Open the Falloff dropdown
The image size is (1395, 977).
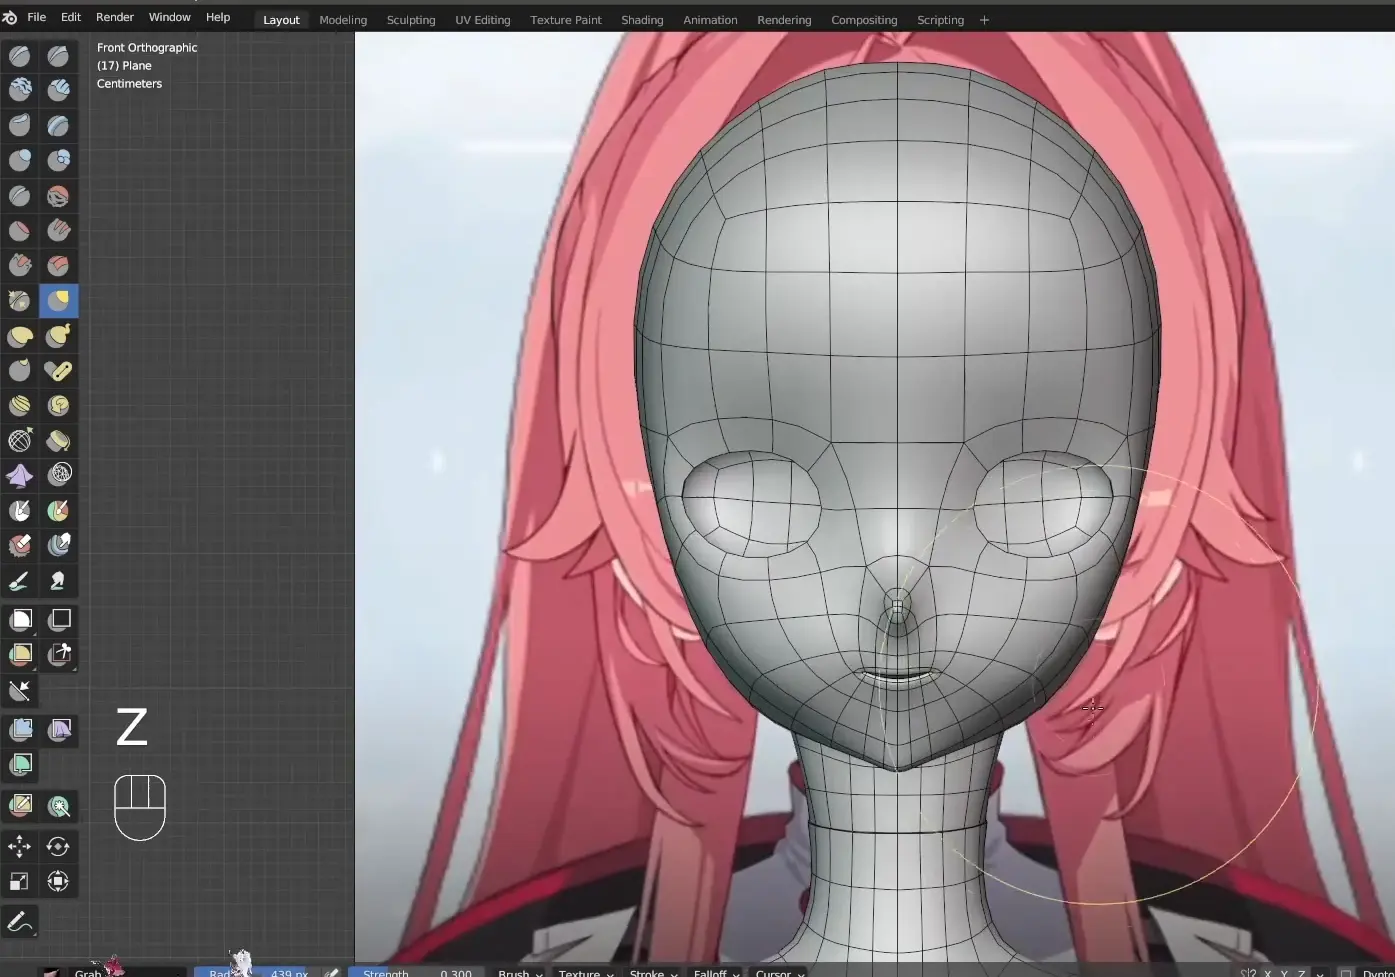point(716,972)
